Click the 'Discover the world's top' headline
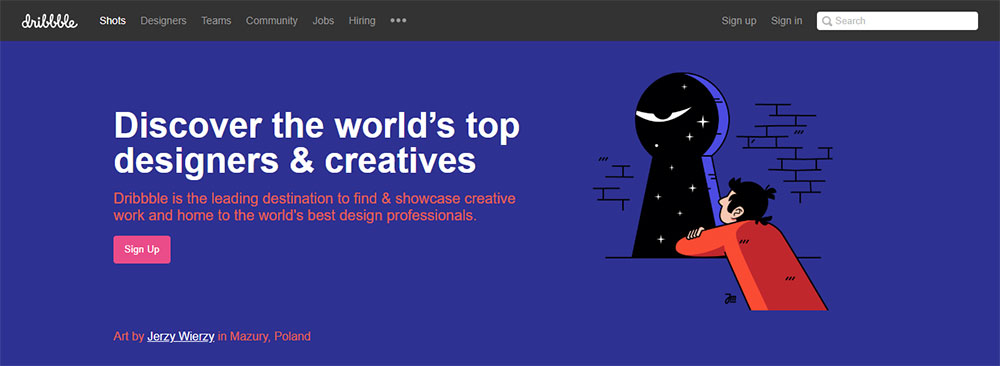 coord(317,125)
